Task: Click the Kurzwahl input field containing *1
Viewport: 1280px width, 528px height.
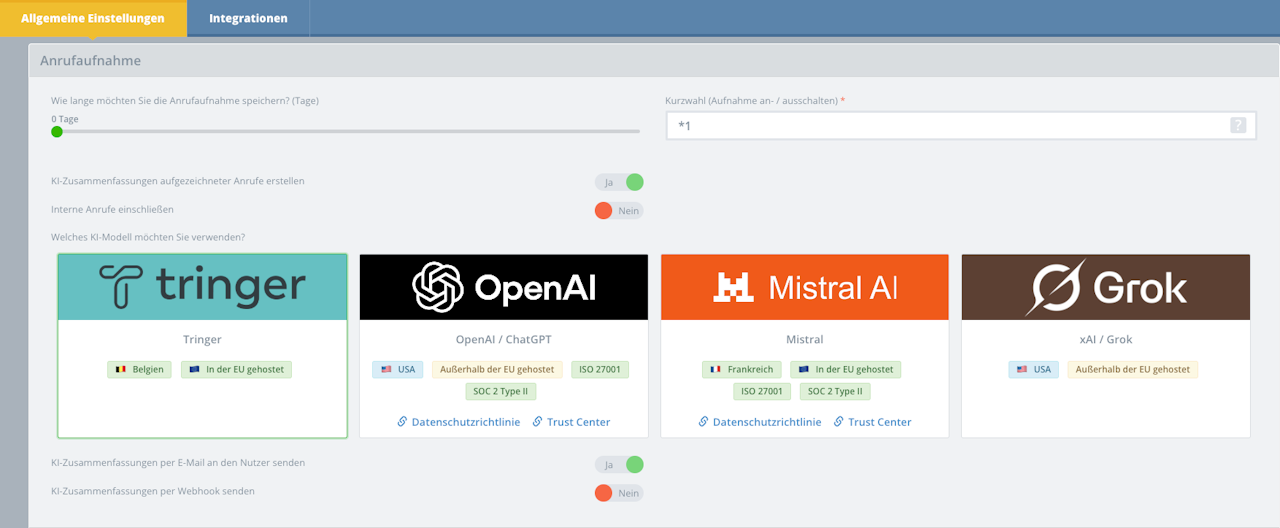Action: (x=958, y=125)
